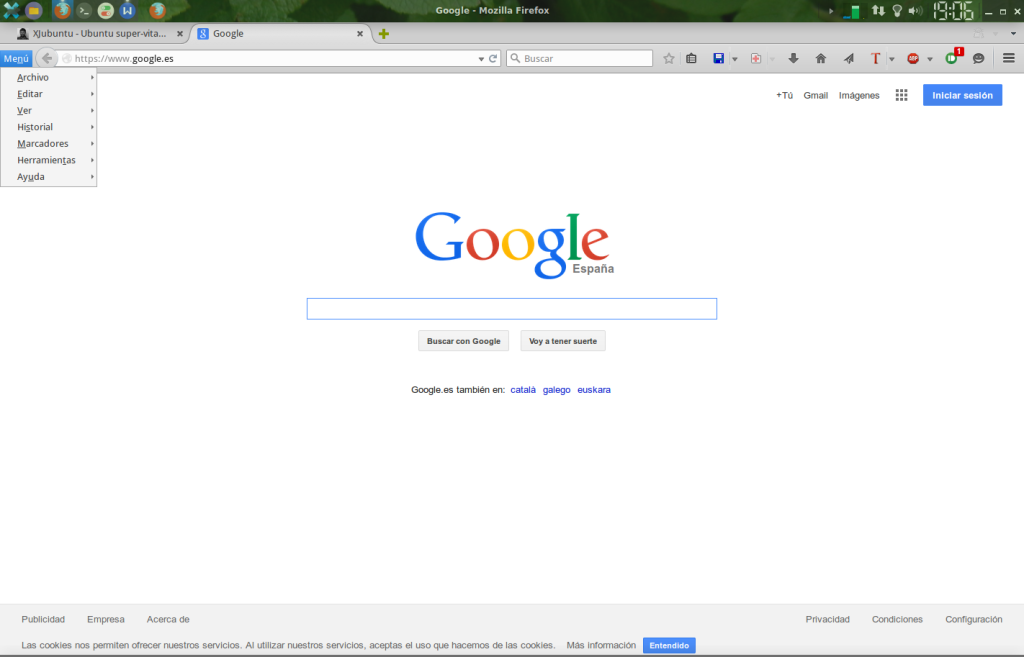Reload the page using the refresh icon
This screenshot has width=1024, height=657.
(x=493, y=59)
